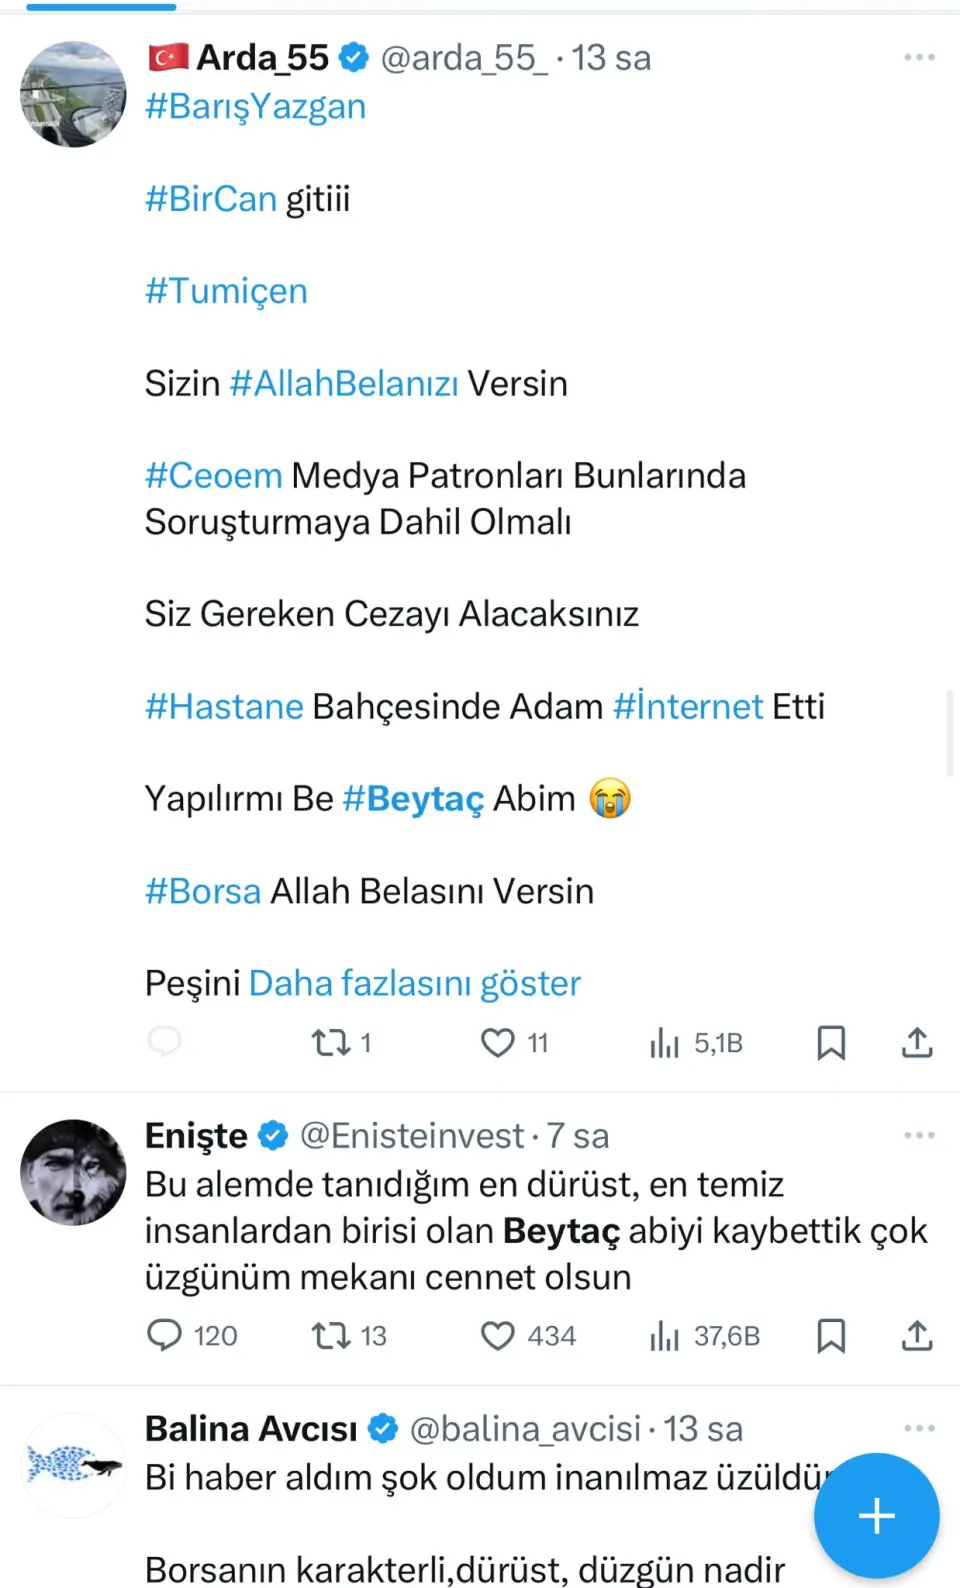Share the Enişte tweet
This screenshot has height=1588, width=960.
coord(917,1336)
